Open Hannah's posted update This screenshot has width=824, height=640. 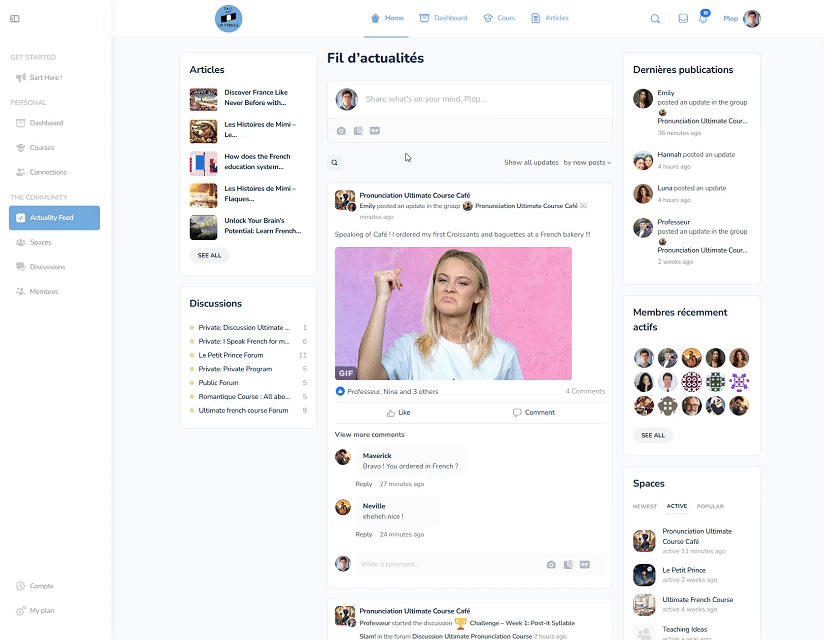click(696, 155)
